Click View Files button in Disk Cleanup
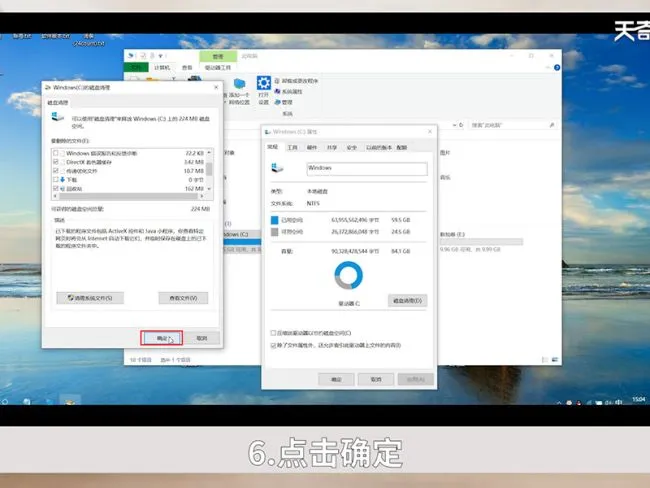This screenshot has height=488, width=650. tap(183, 298)
